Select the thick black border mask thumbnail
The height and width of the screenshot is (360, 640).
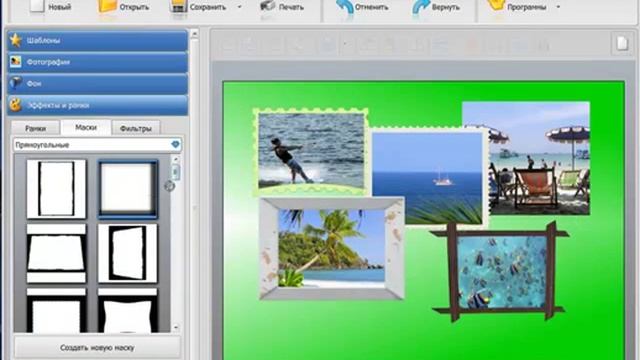point(56,311)
